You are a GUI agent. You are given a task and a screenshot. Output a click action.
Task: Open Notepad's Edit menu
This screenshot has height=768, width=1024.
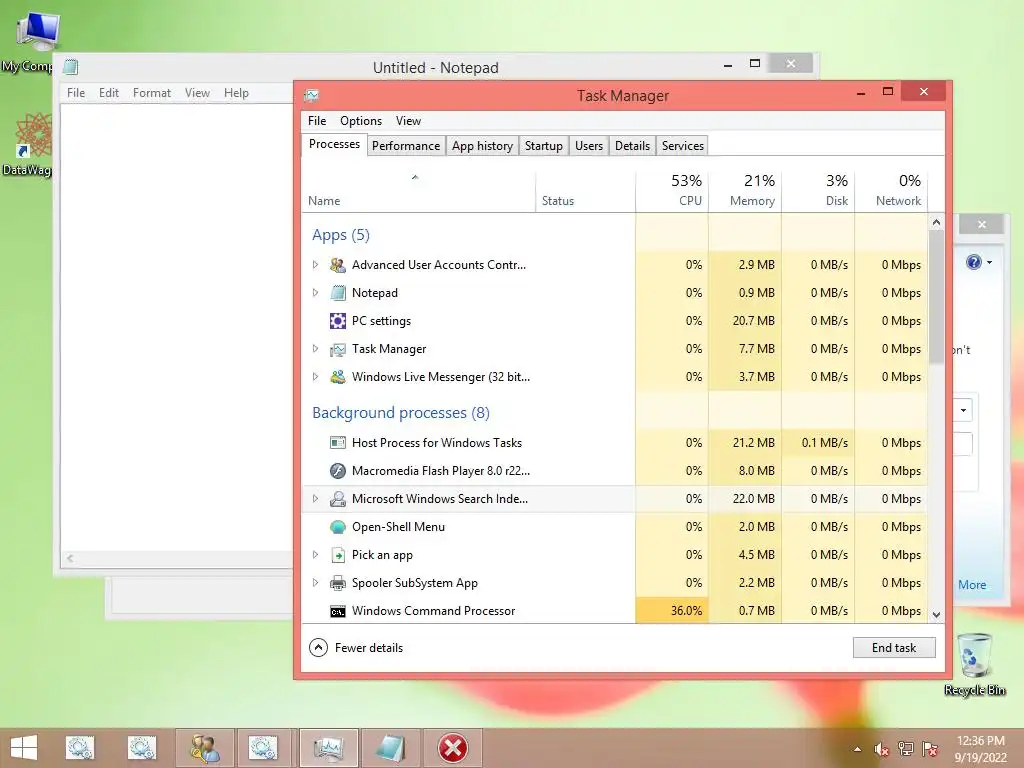coord(108,93)
